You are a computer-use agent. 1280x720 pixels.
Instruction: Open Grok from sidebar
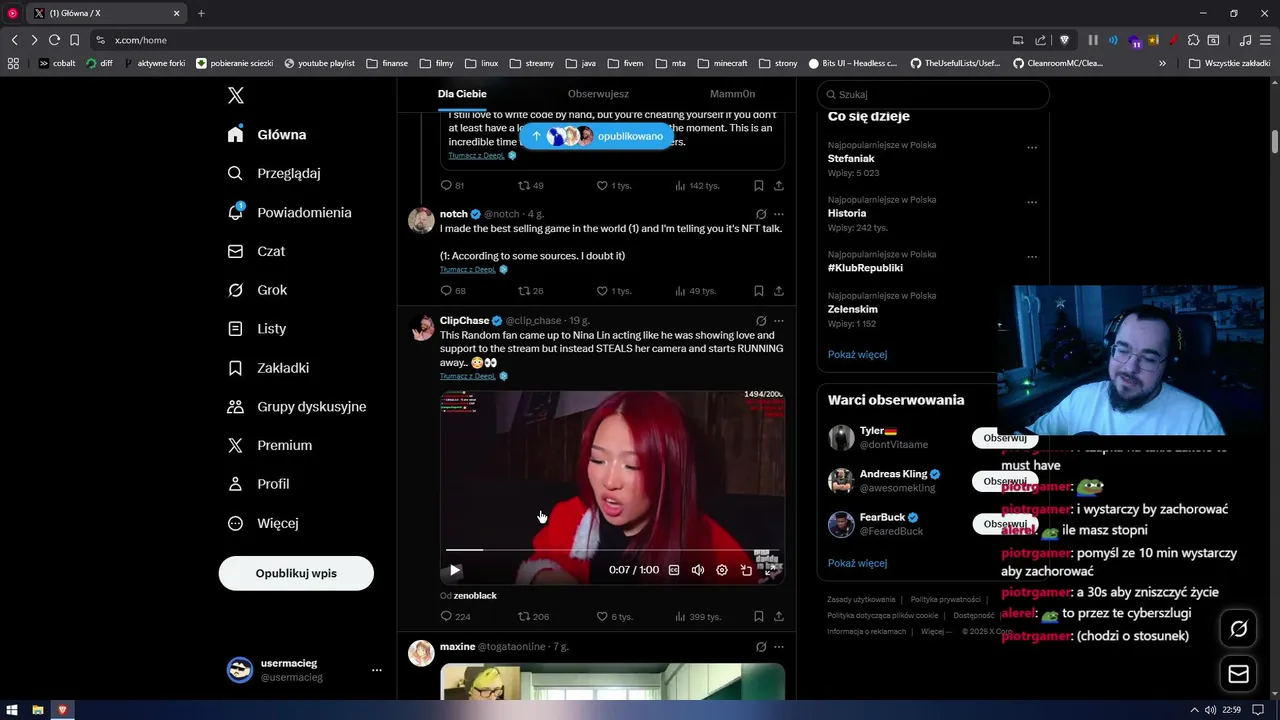click(257, 290)
